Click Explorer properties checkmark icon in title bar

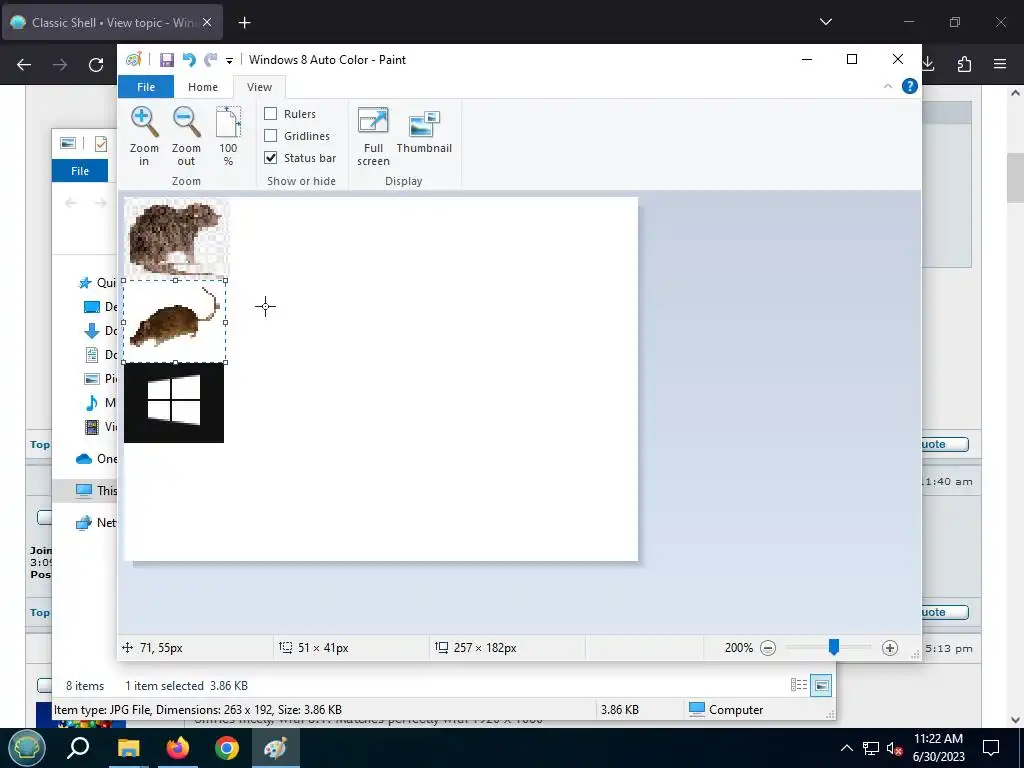point(101,143)
